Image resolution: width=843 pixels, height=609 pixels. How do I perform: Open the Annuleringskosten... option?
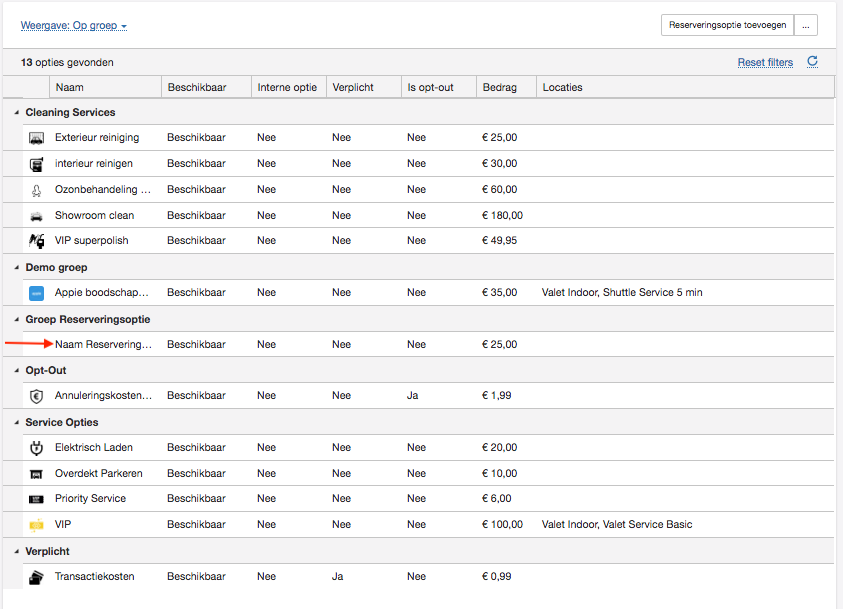click(x=103, y=396)
